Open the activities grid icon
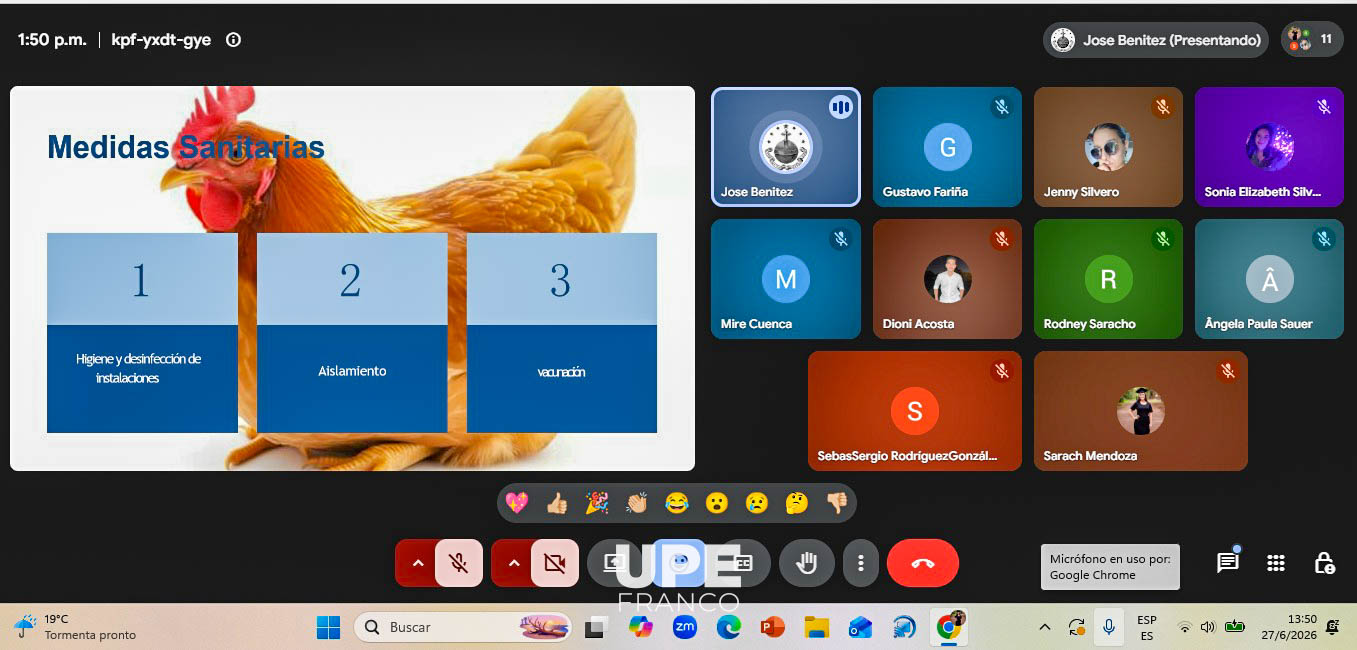 coord(1276,563)
